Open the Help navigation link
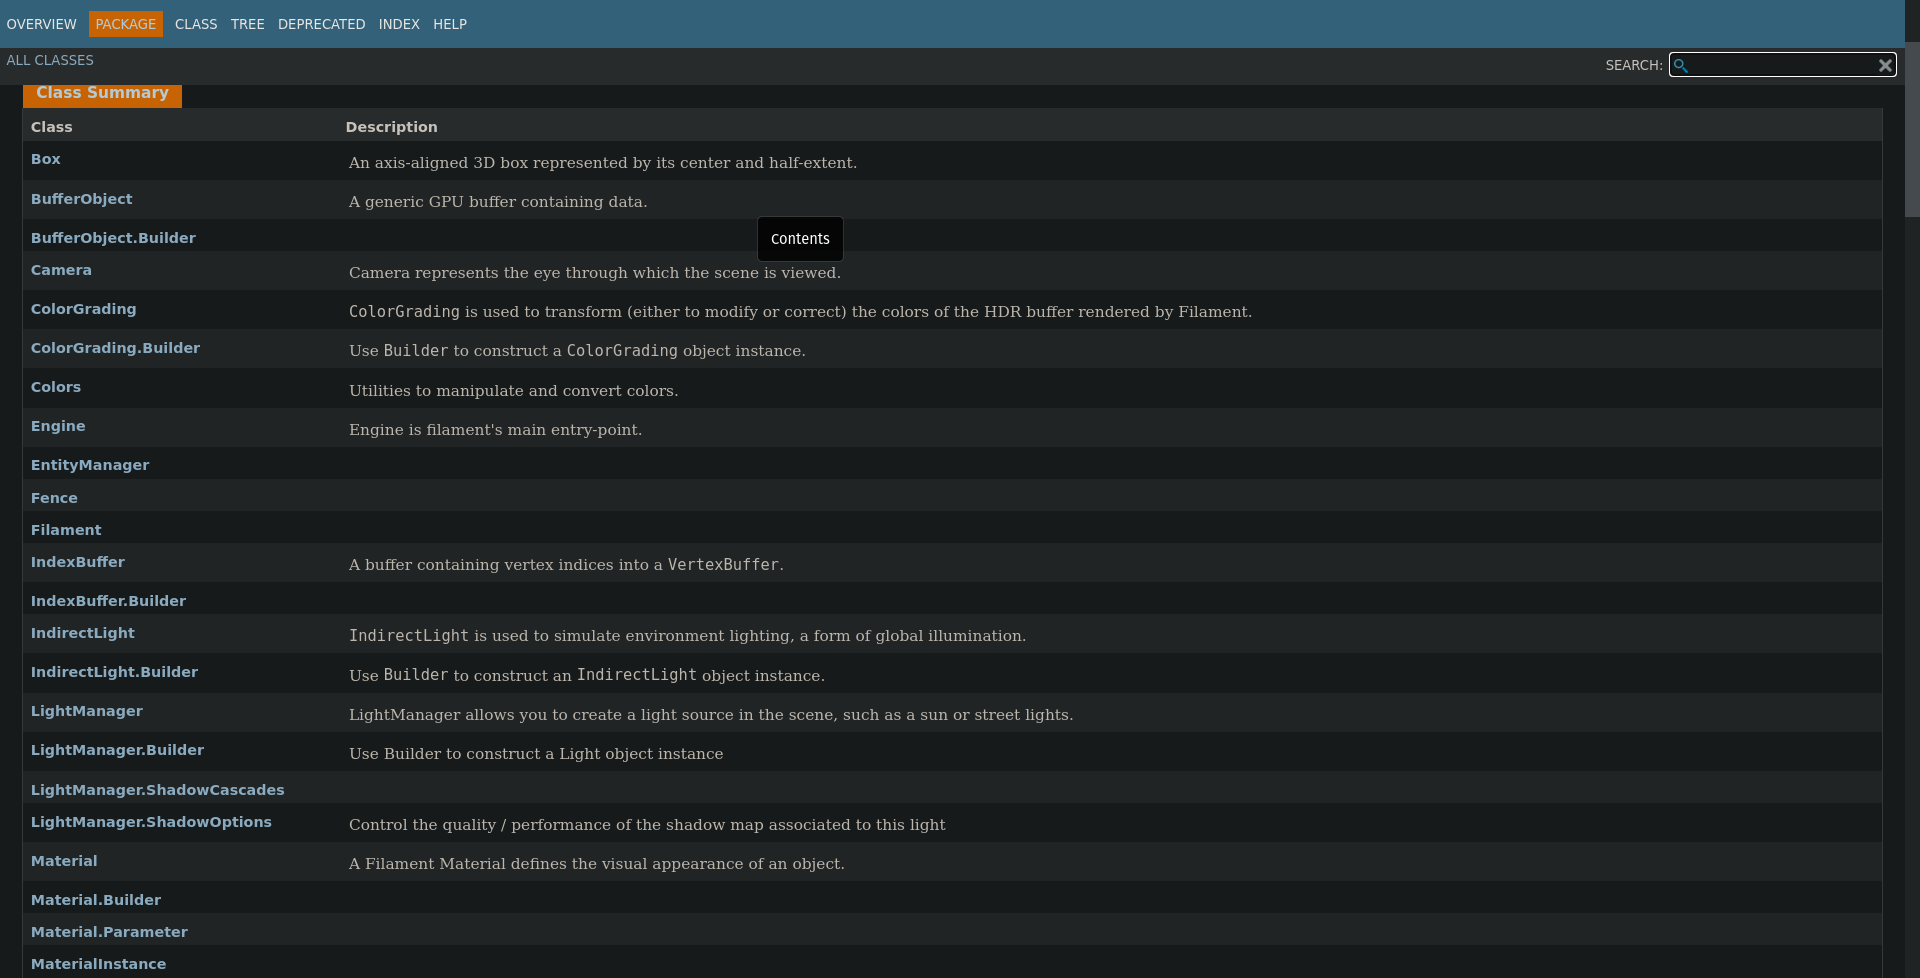 [x=450, y=24]
